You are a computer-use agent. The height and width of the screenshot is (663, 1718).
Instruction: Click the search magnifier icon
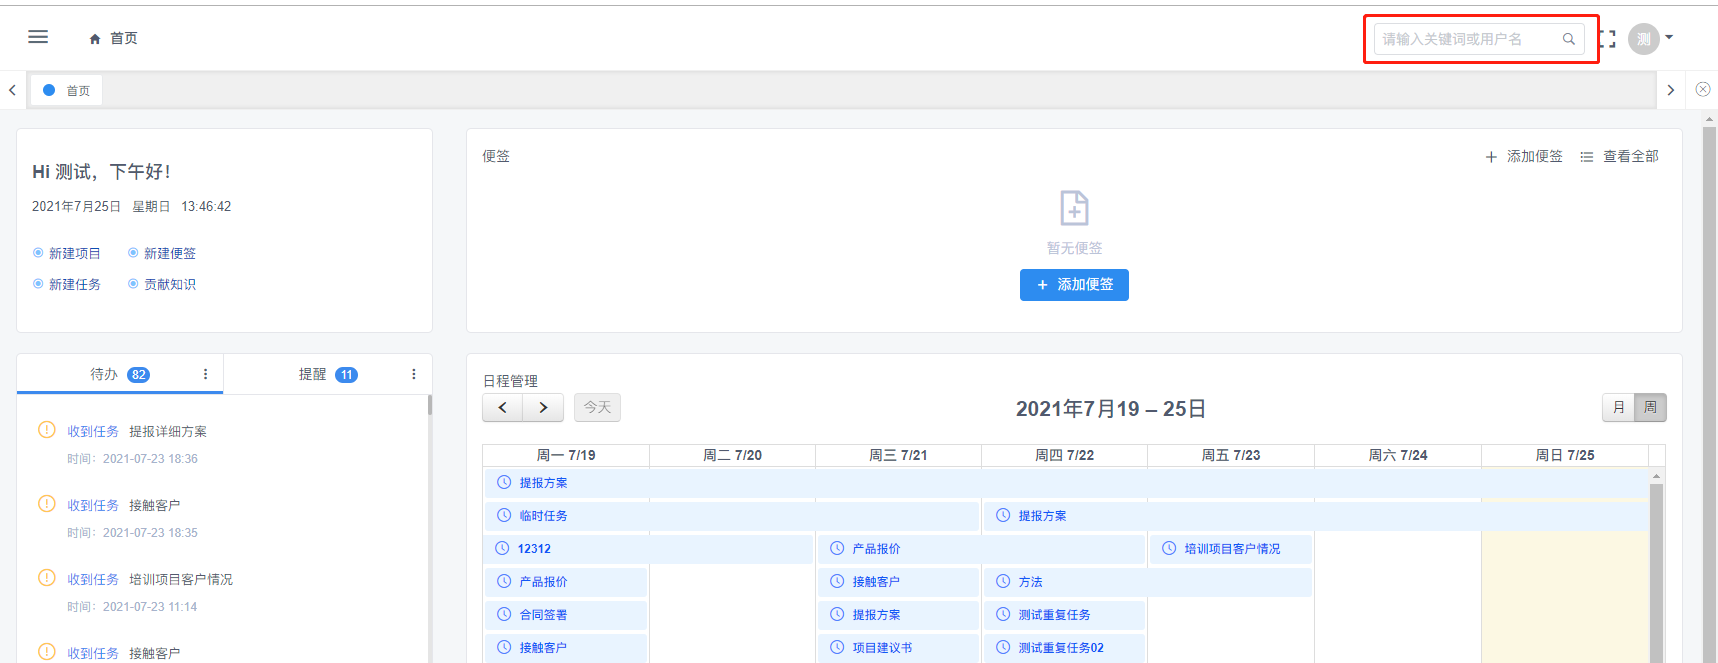(x=1569, y=39)
